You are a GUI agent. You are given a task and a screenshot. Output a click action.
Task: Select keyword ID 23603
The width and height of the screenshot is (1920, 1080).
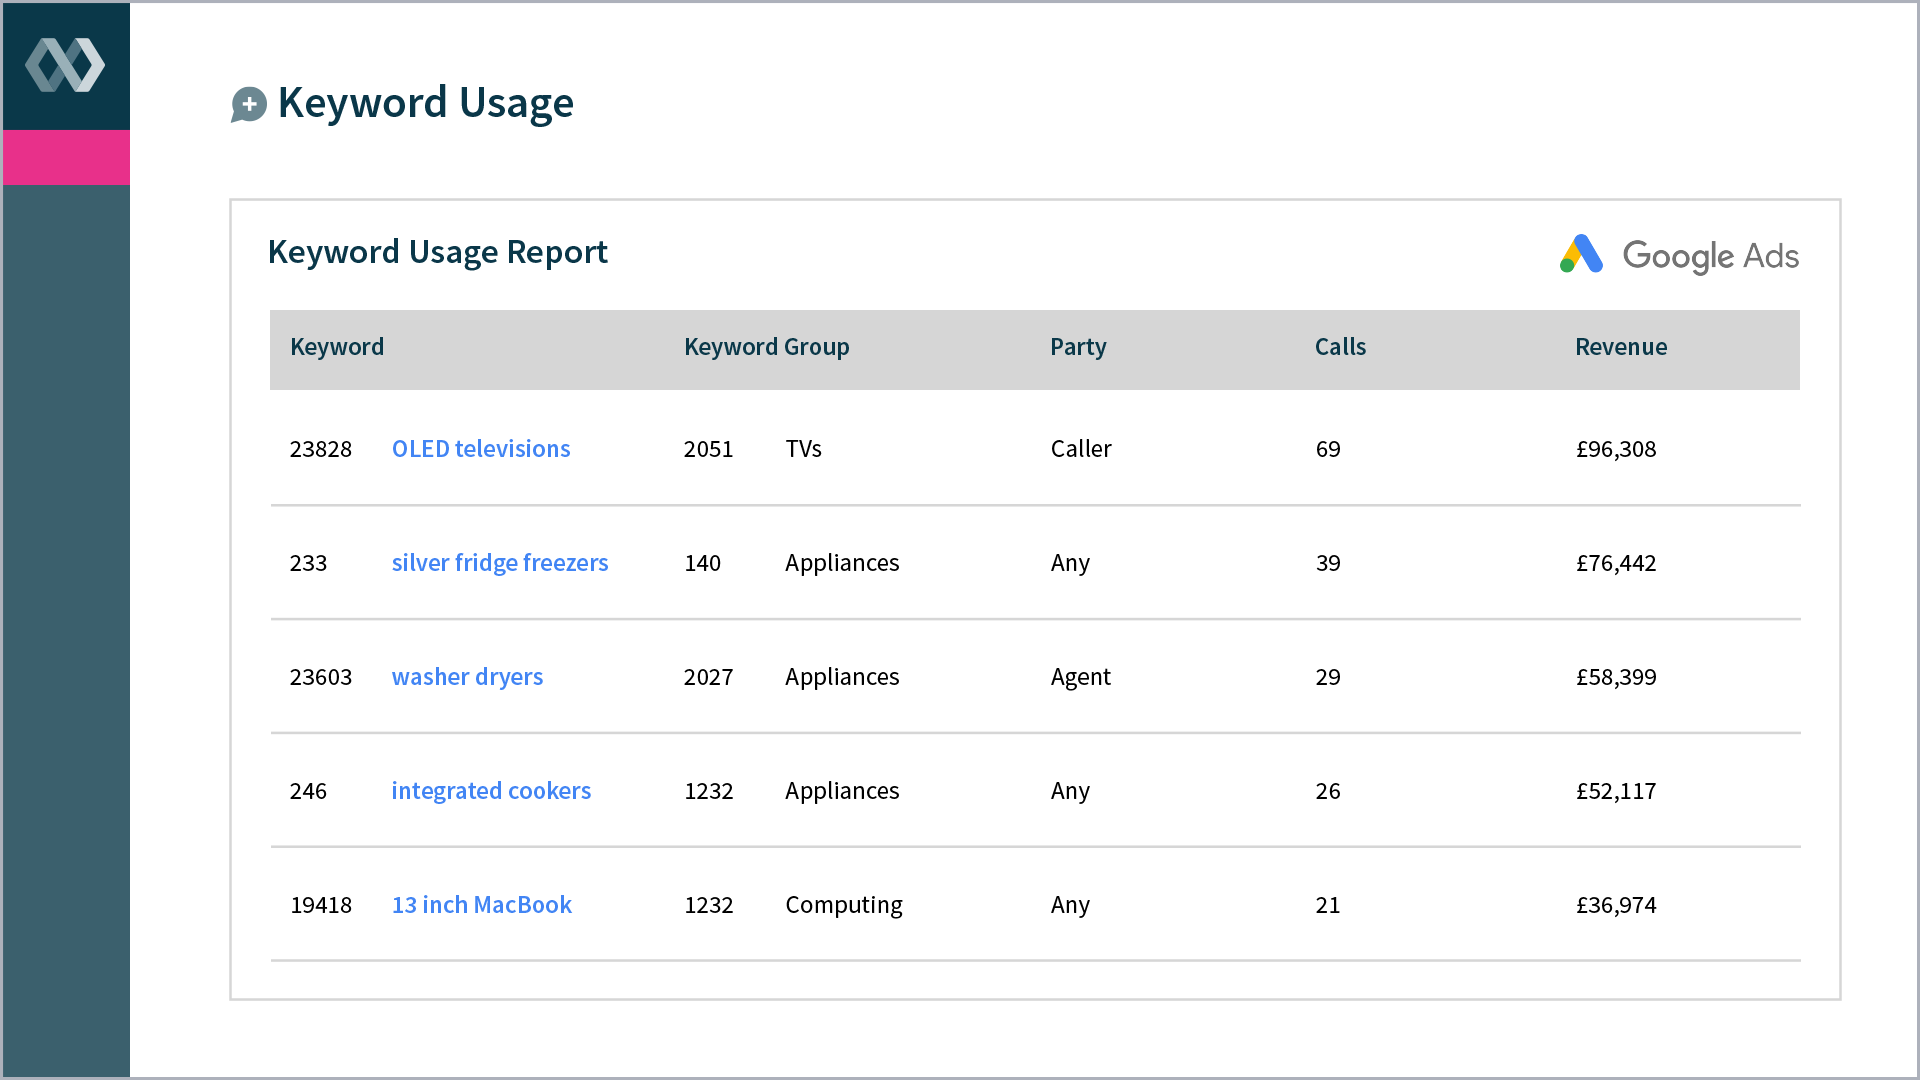pos(321,677)
